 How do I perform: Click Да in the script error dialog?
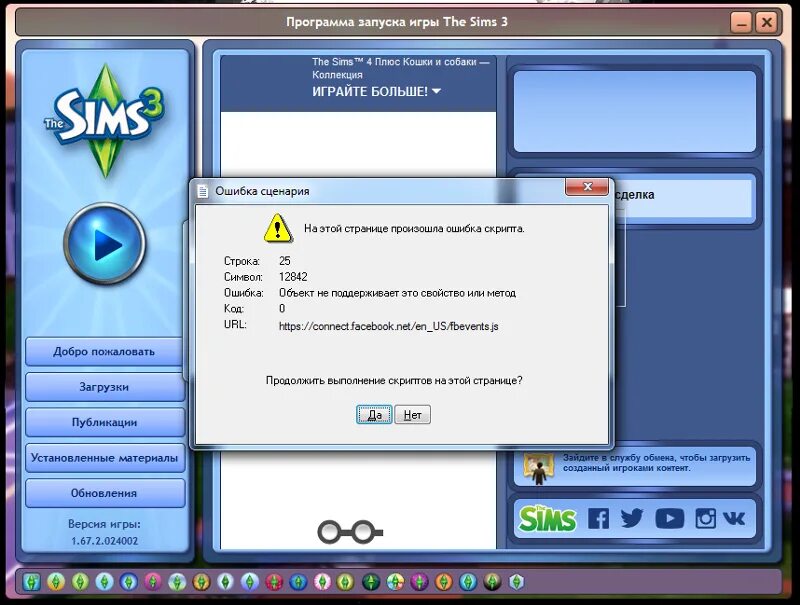point(374,415)
